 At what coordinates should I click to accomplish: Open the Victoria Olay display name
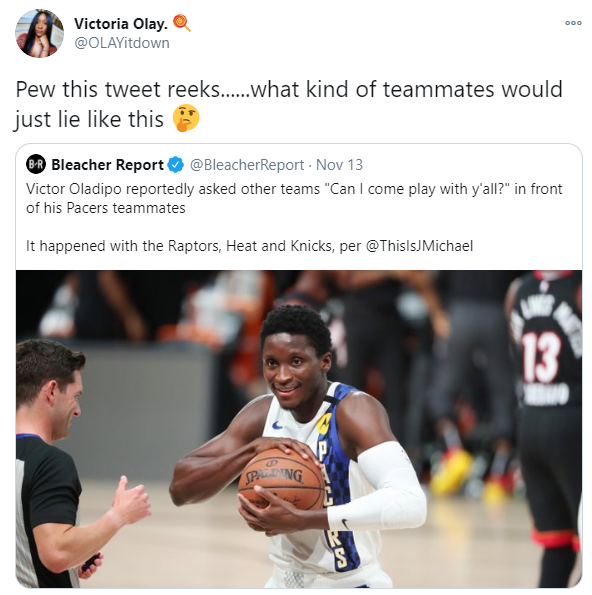pyautogui.click(x=121, y=24)
